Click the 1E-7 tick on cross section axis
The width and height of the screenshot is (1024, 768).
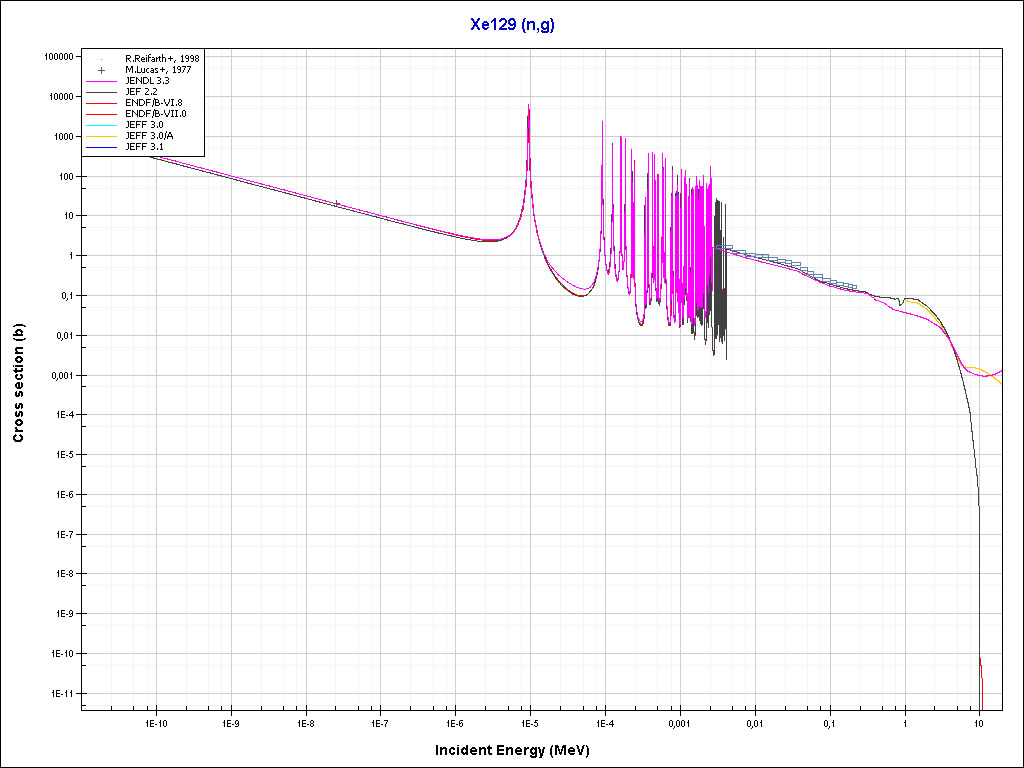click(x=64, y=534)
